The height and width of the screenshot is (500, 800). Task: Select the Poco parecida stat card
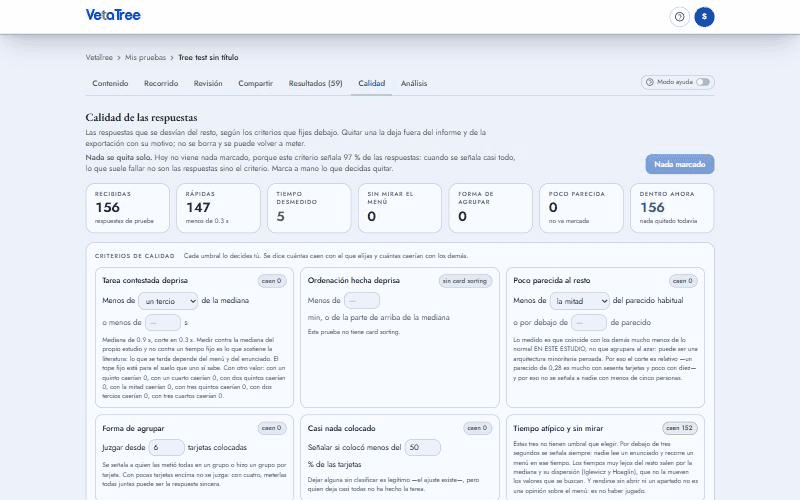click(x=582, y=208)
